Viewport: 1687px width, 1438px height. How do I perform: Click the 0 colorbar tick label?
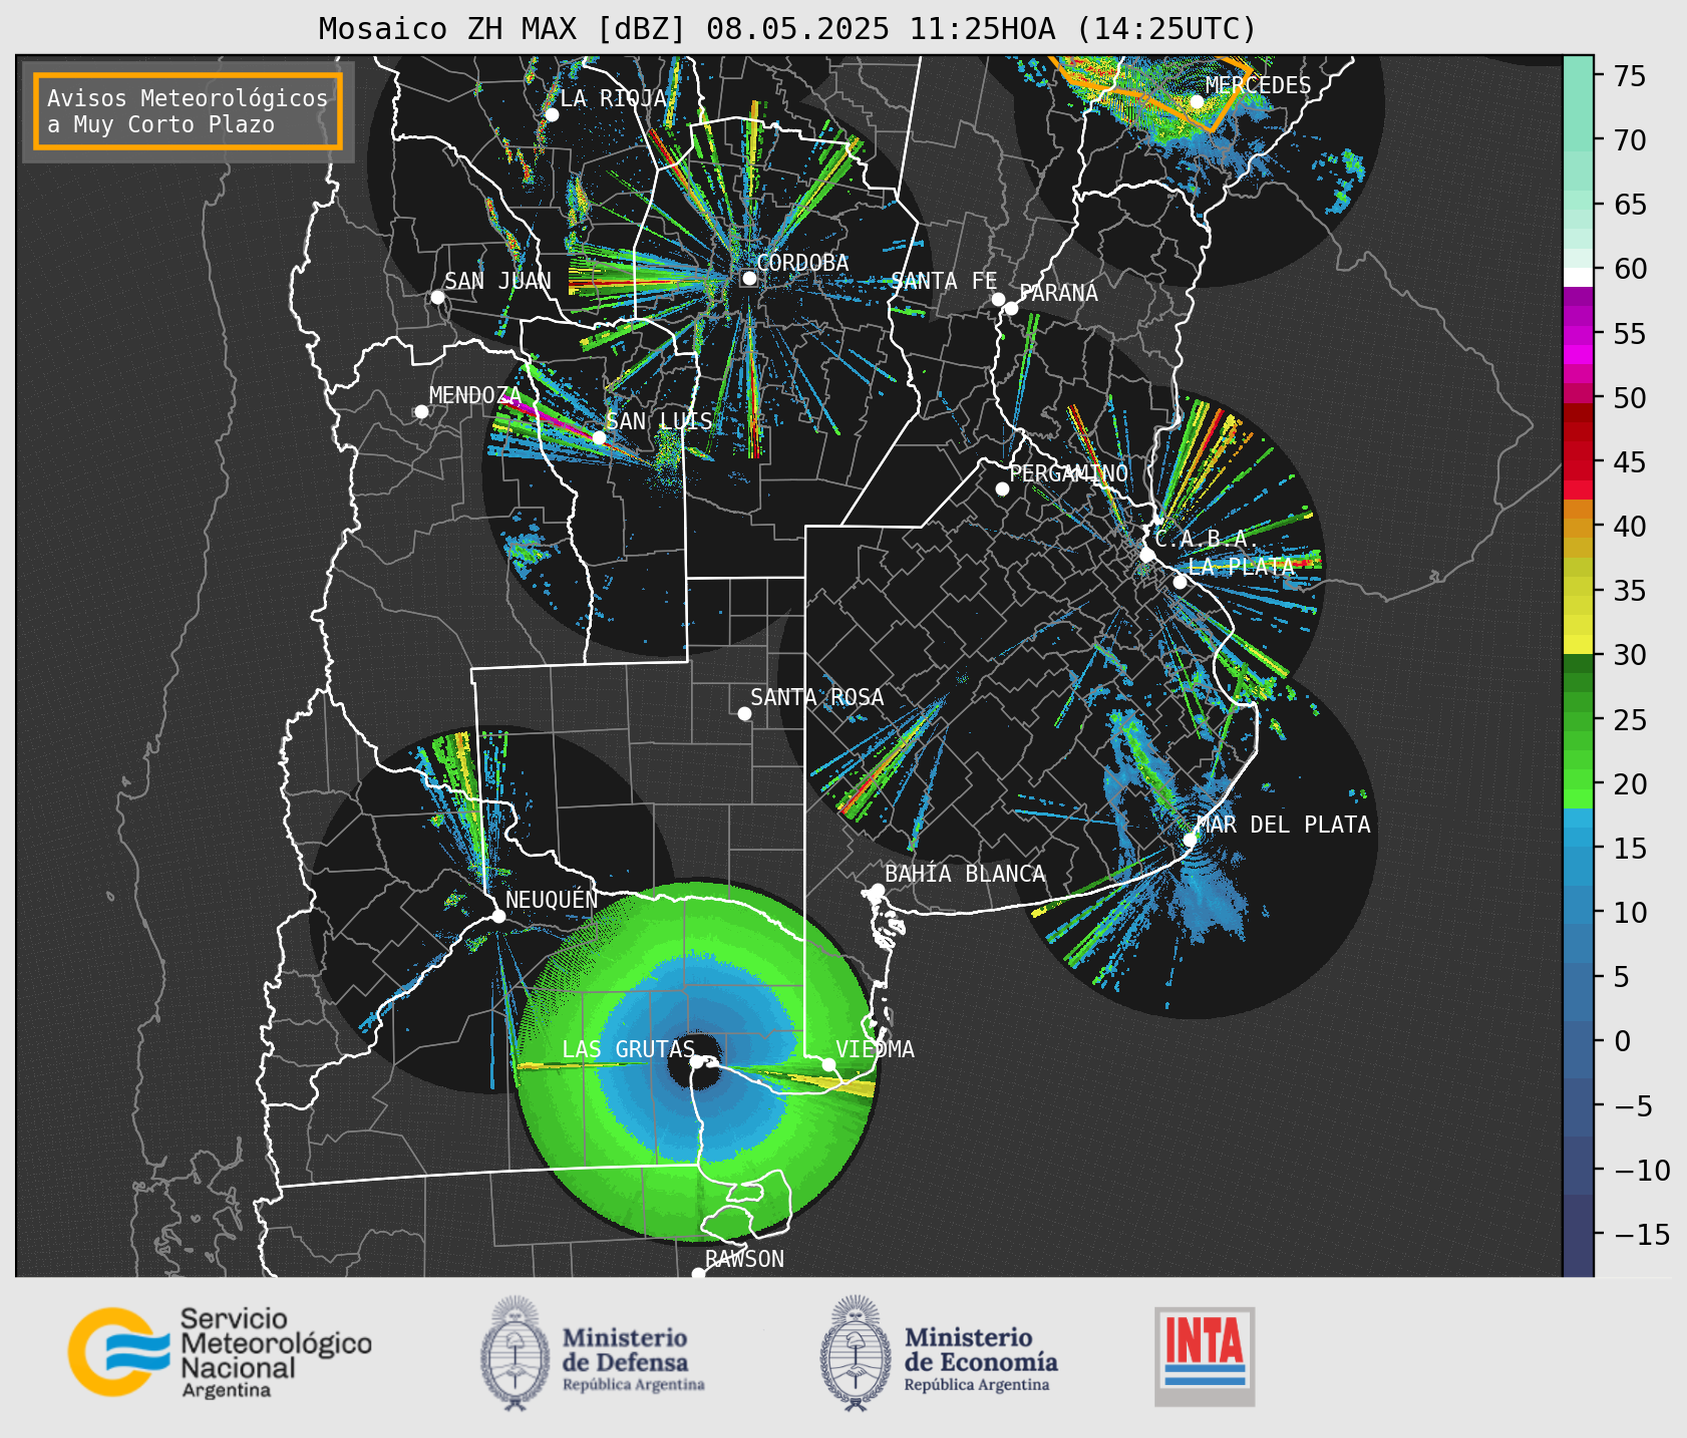[x=1623, y=1041]
